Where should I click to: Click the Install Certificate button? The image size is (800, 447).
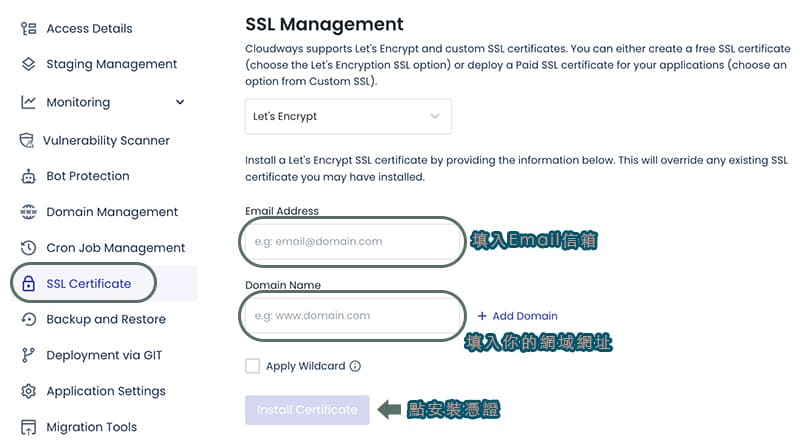click(307, 410)
